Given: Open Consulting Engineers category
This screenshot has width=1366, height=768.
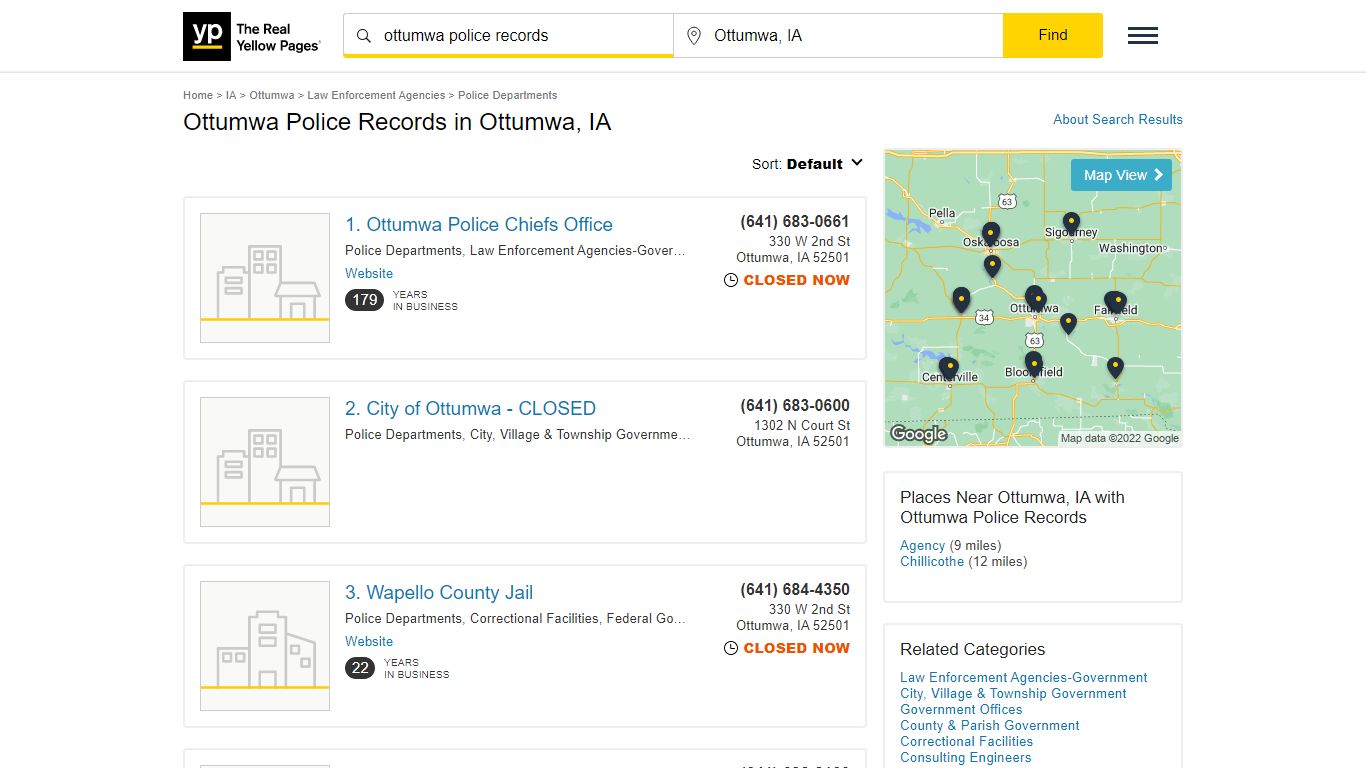Looking at the screenshot, I should 966,758.
